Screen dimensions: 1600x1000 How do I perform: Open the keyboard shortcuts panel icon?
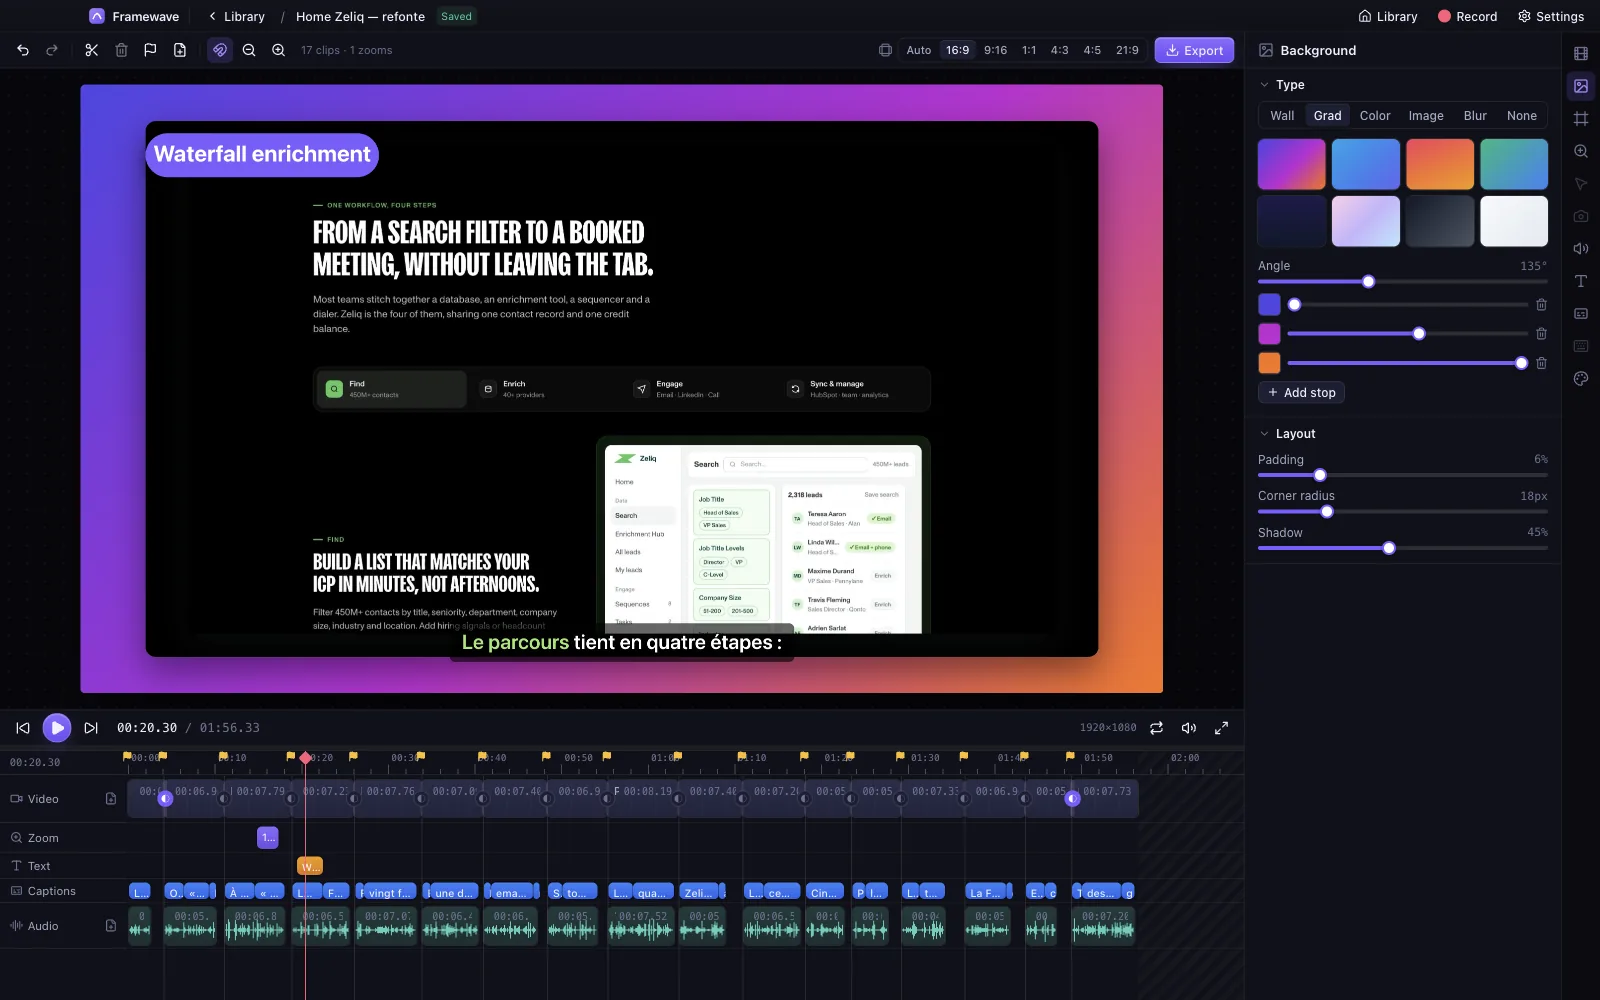1581,346
